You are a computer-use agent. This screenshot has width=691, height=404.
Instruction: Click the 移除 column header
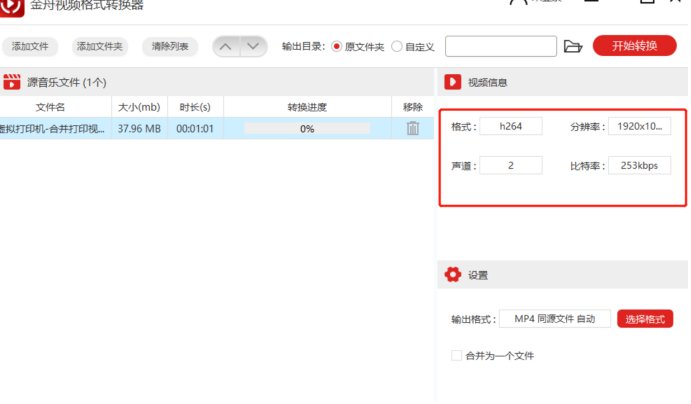(x=412, y=107)
